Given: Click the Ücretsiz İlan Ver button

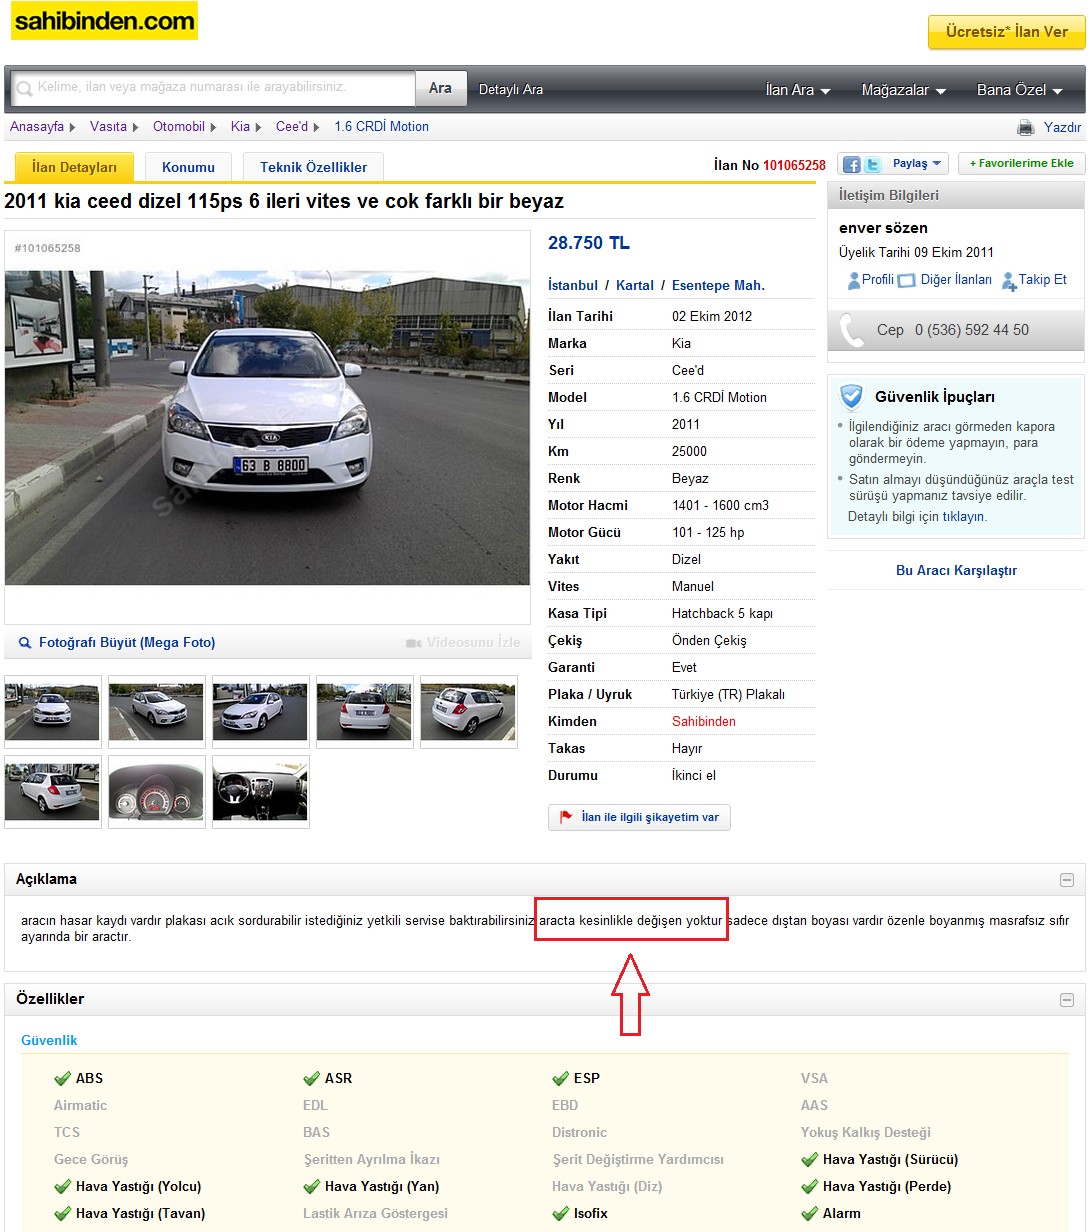Looking at the screenshot, I should [x=1006, y=32].
